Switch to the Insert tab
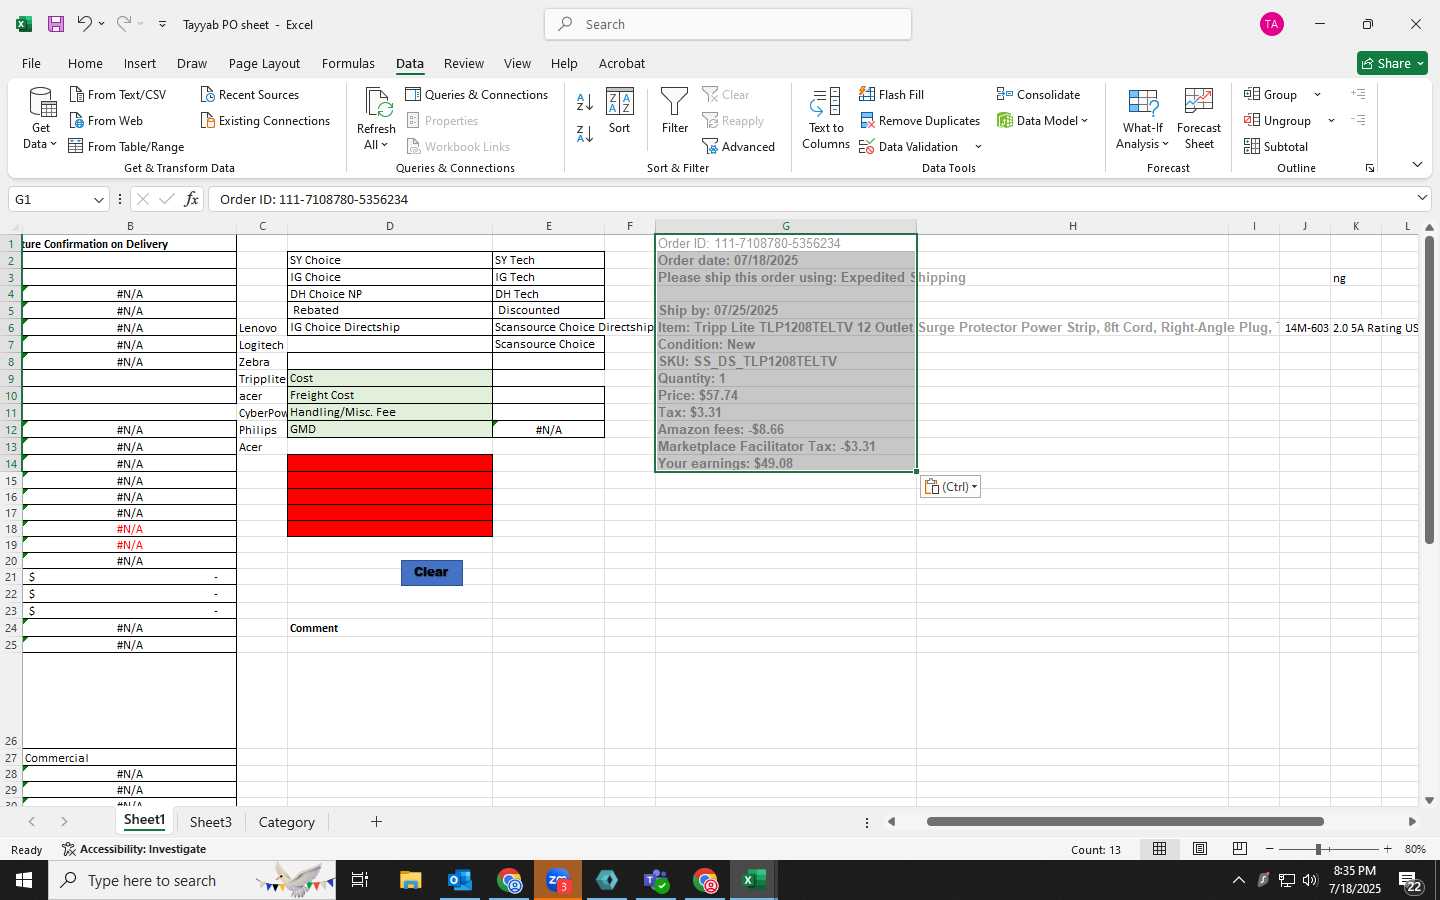The height and width of the screenshot is (900, 1440). [x=140, y=63]
